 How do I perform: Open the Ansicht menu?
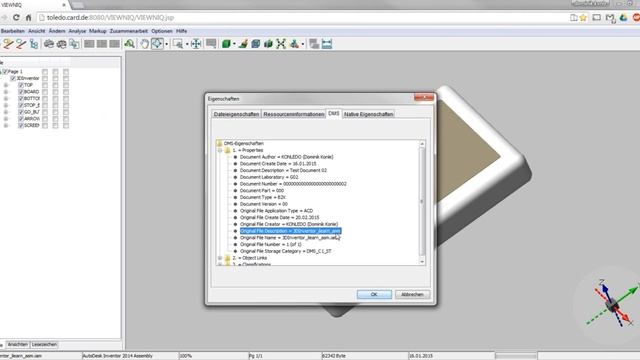click(37, 31)
